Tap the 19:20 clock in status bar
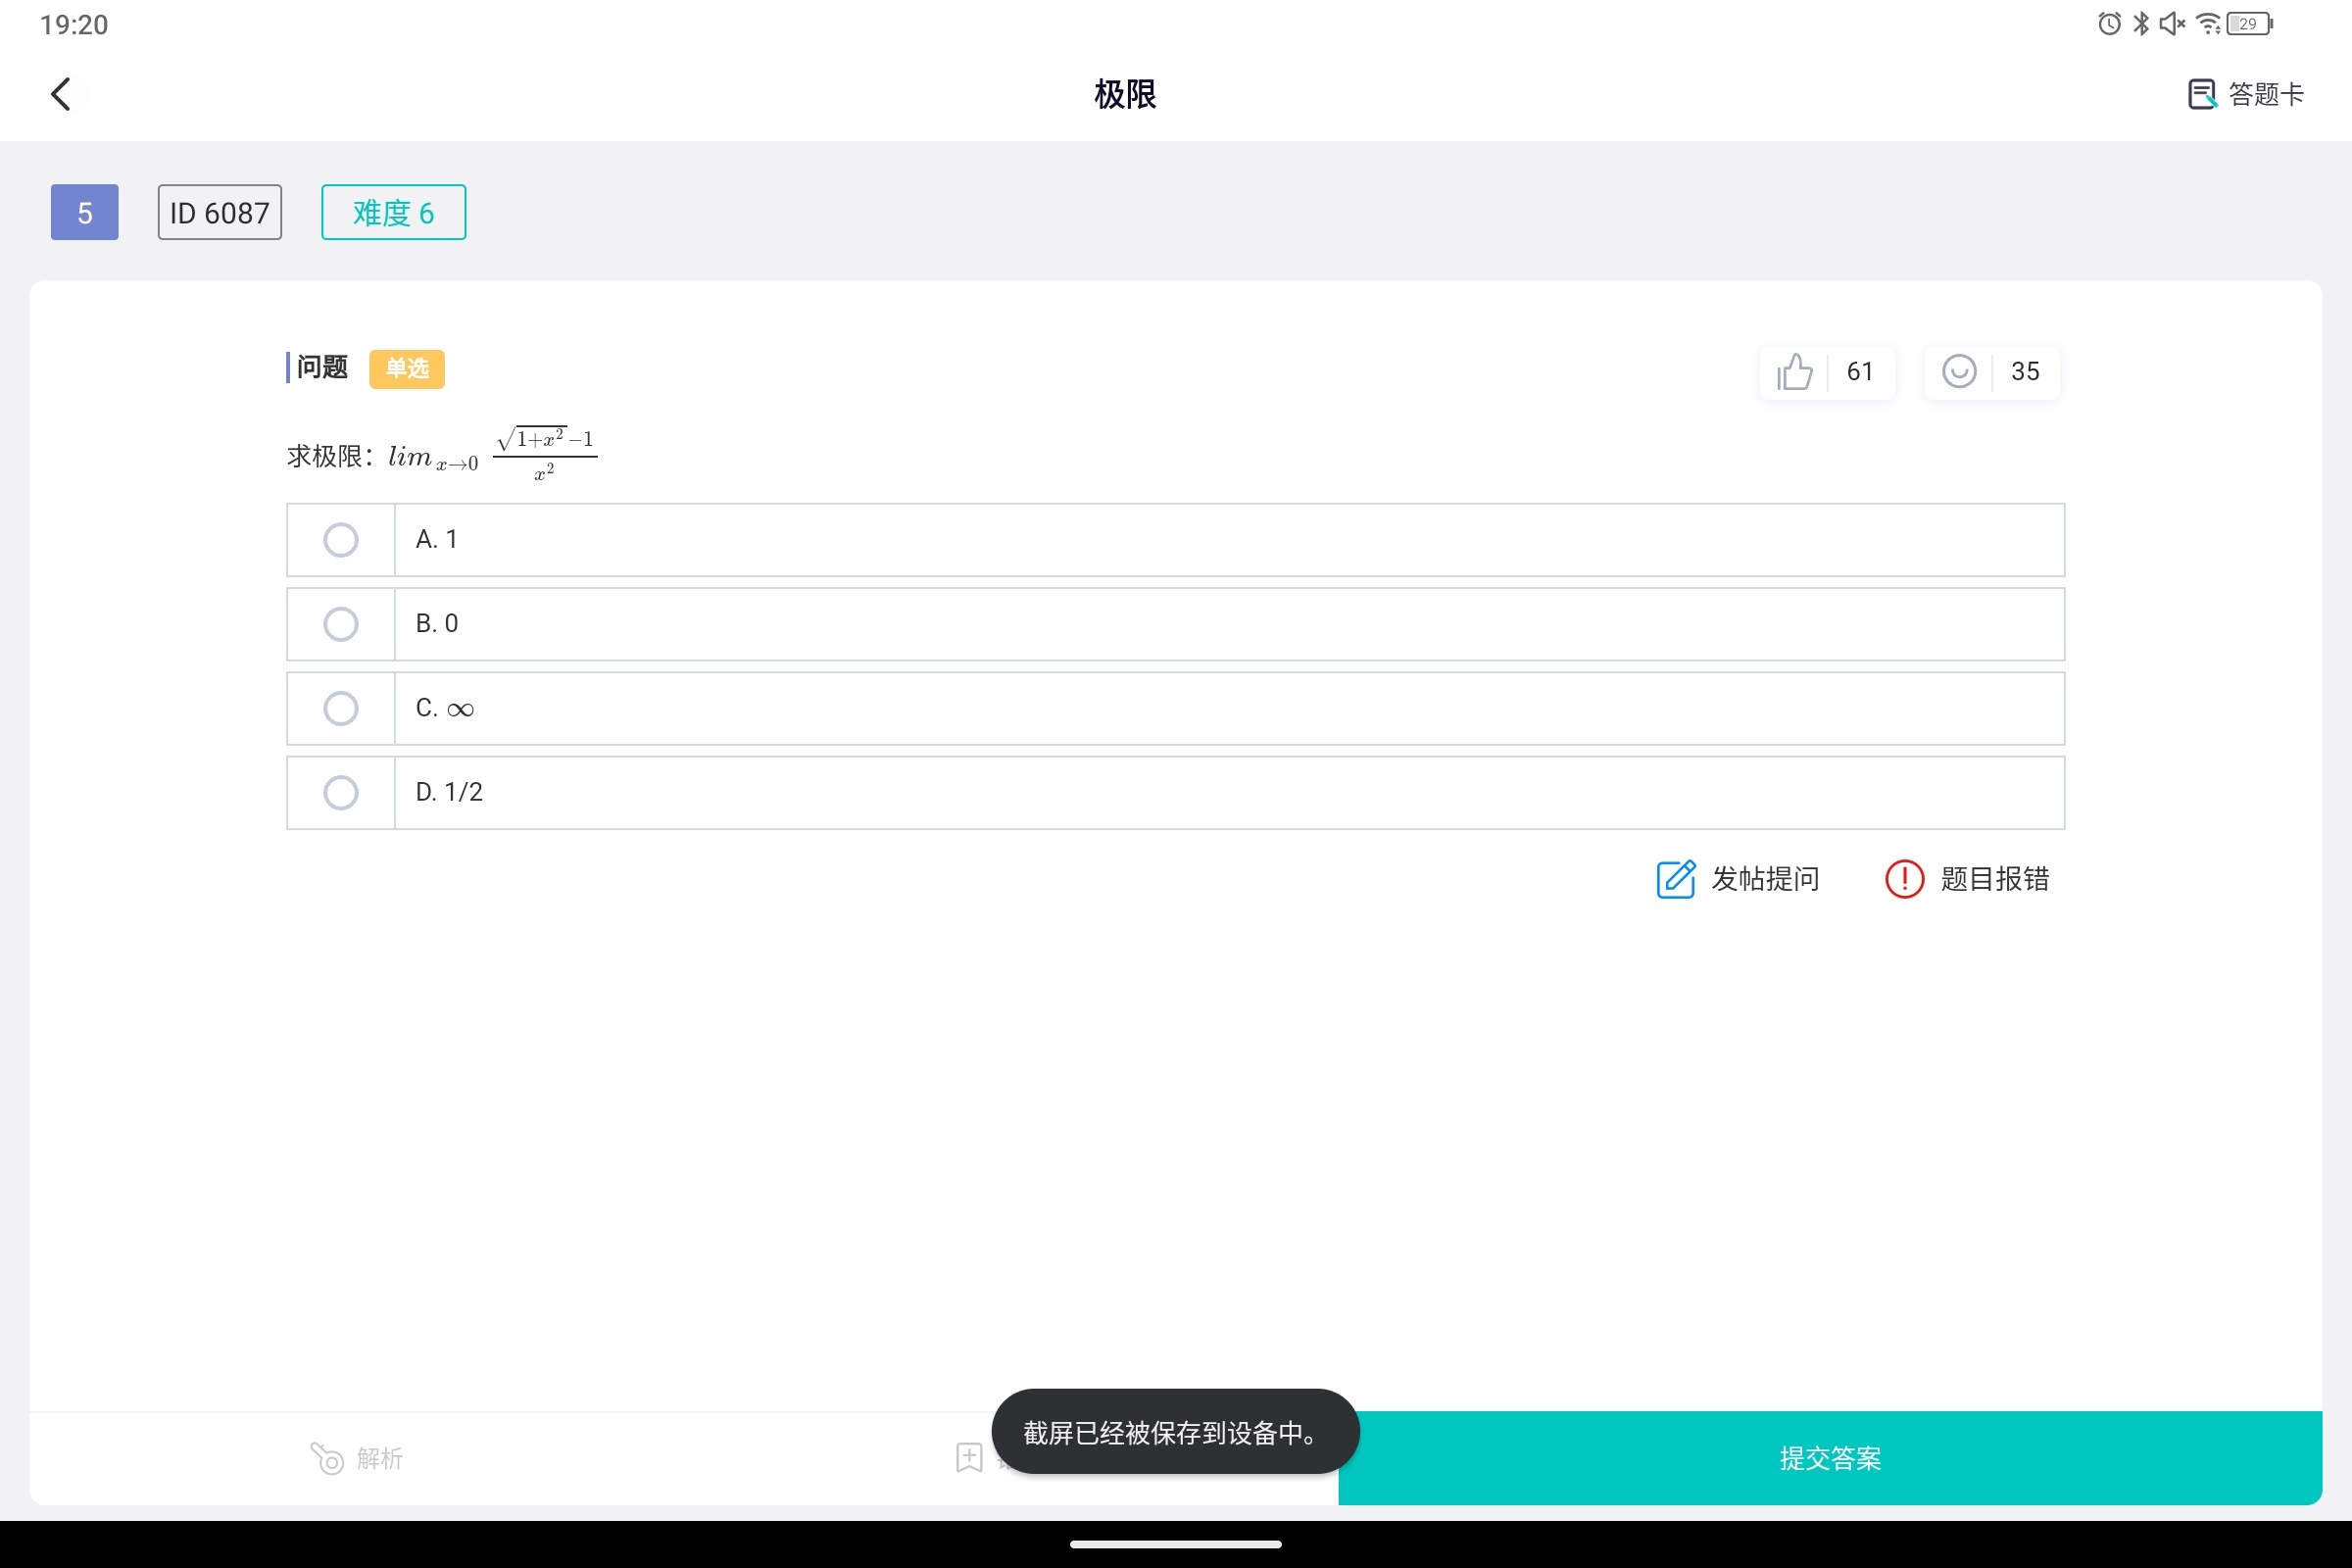This screenshot has height=1568, width=2352. (74, 24)
